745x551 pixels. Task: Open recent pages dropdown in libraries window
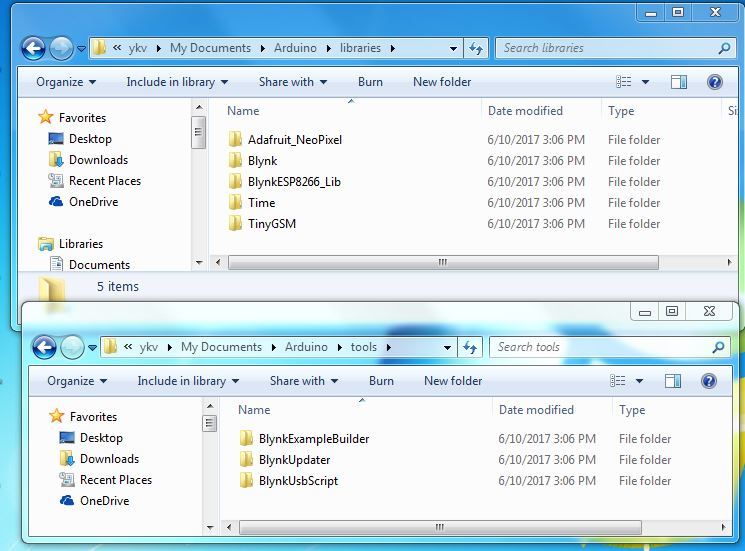click(81, 48)
